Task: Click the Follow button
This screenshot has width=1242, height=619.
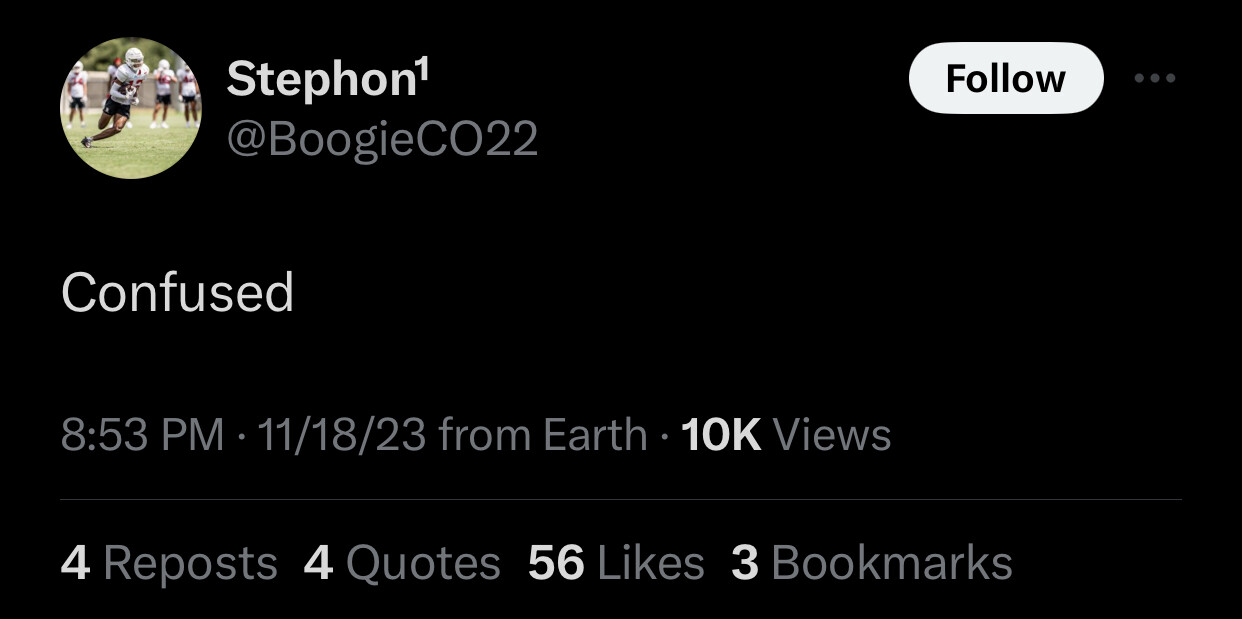Action: [1006, 78]
